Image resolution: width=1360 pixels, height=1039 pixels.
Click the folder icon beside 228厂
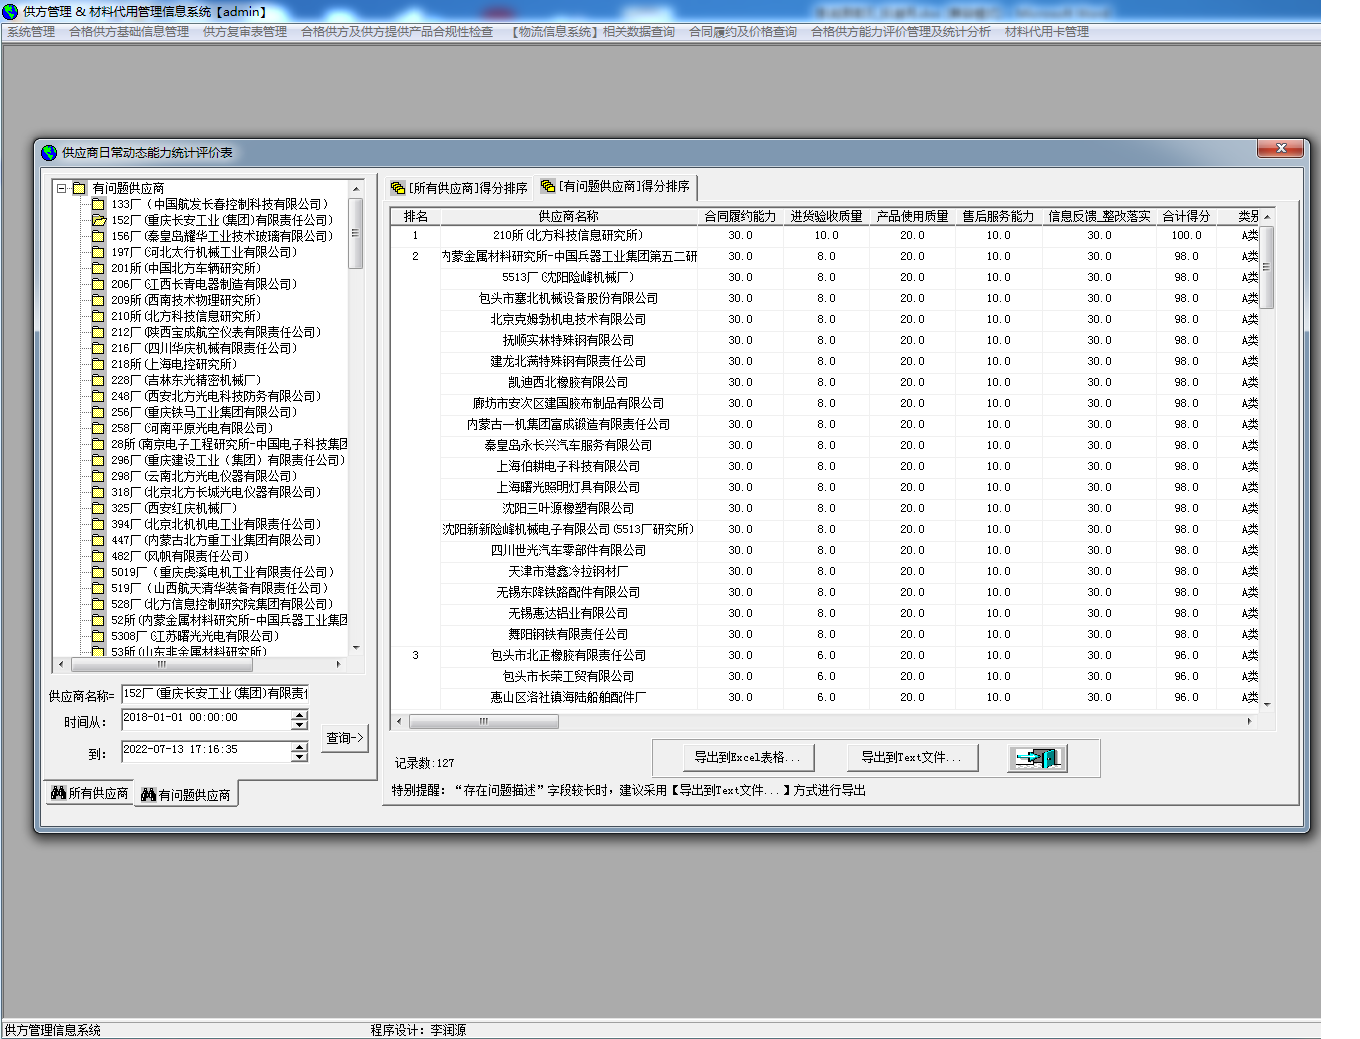(x=98, y=380)
